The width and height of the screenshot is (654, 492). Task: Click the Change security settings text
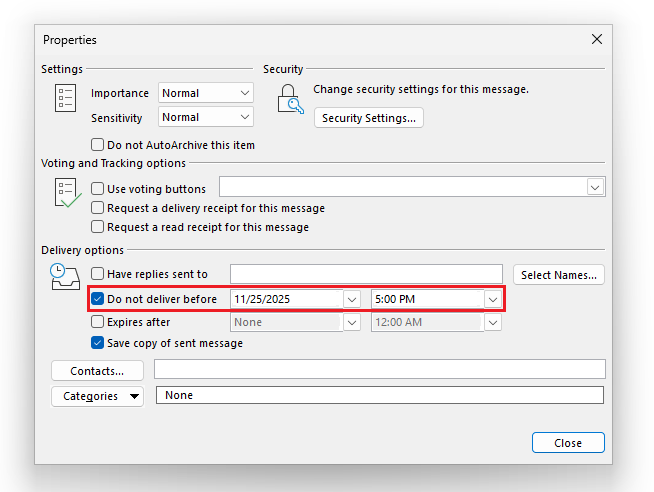(x=421, y=89)
